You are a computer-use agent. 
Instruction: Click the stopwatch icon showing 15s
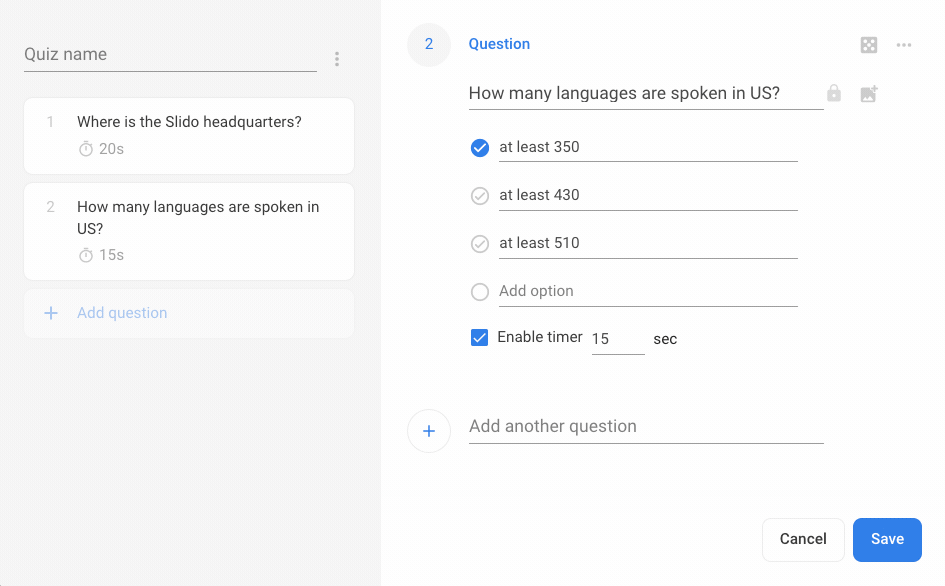86,254
